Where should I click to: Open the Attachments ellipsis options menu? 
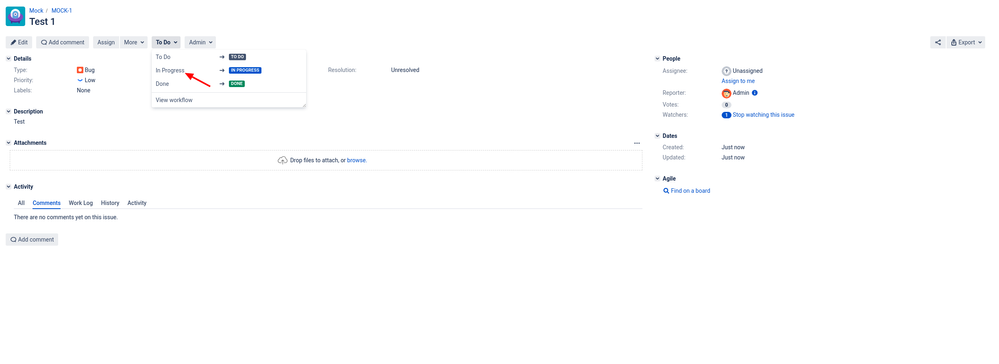(636, 143)
